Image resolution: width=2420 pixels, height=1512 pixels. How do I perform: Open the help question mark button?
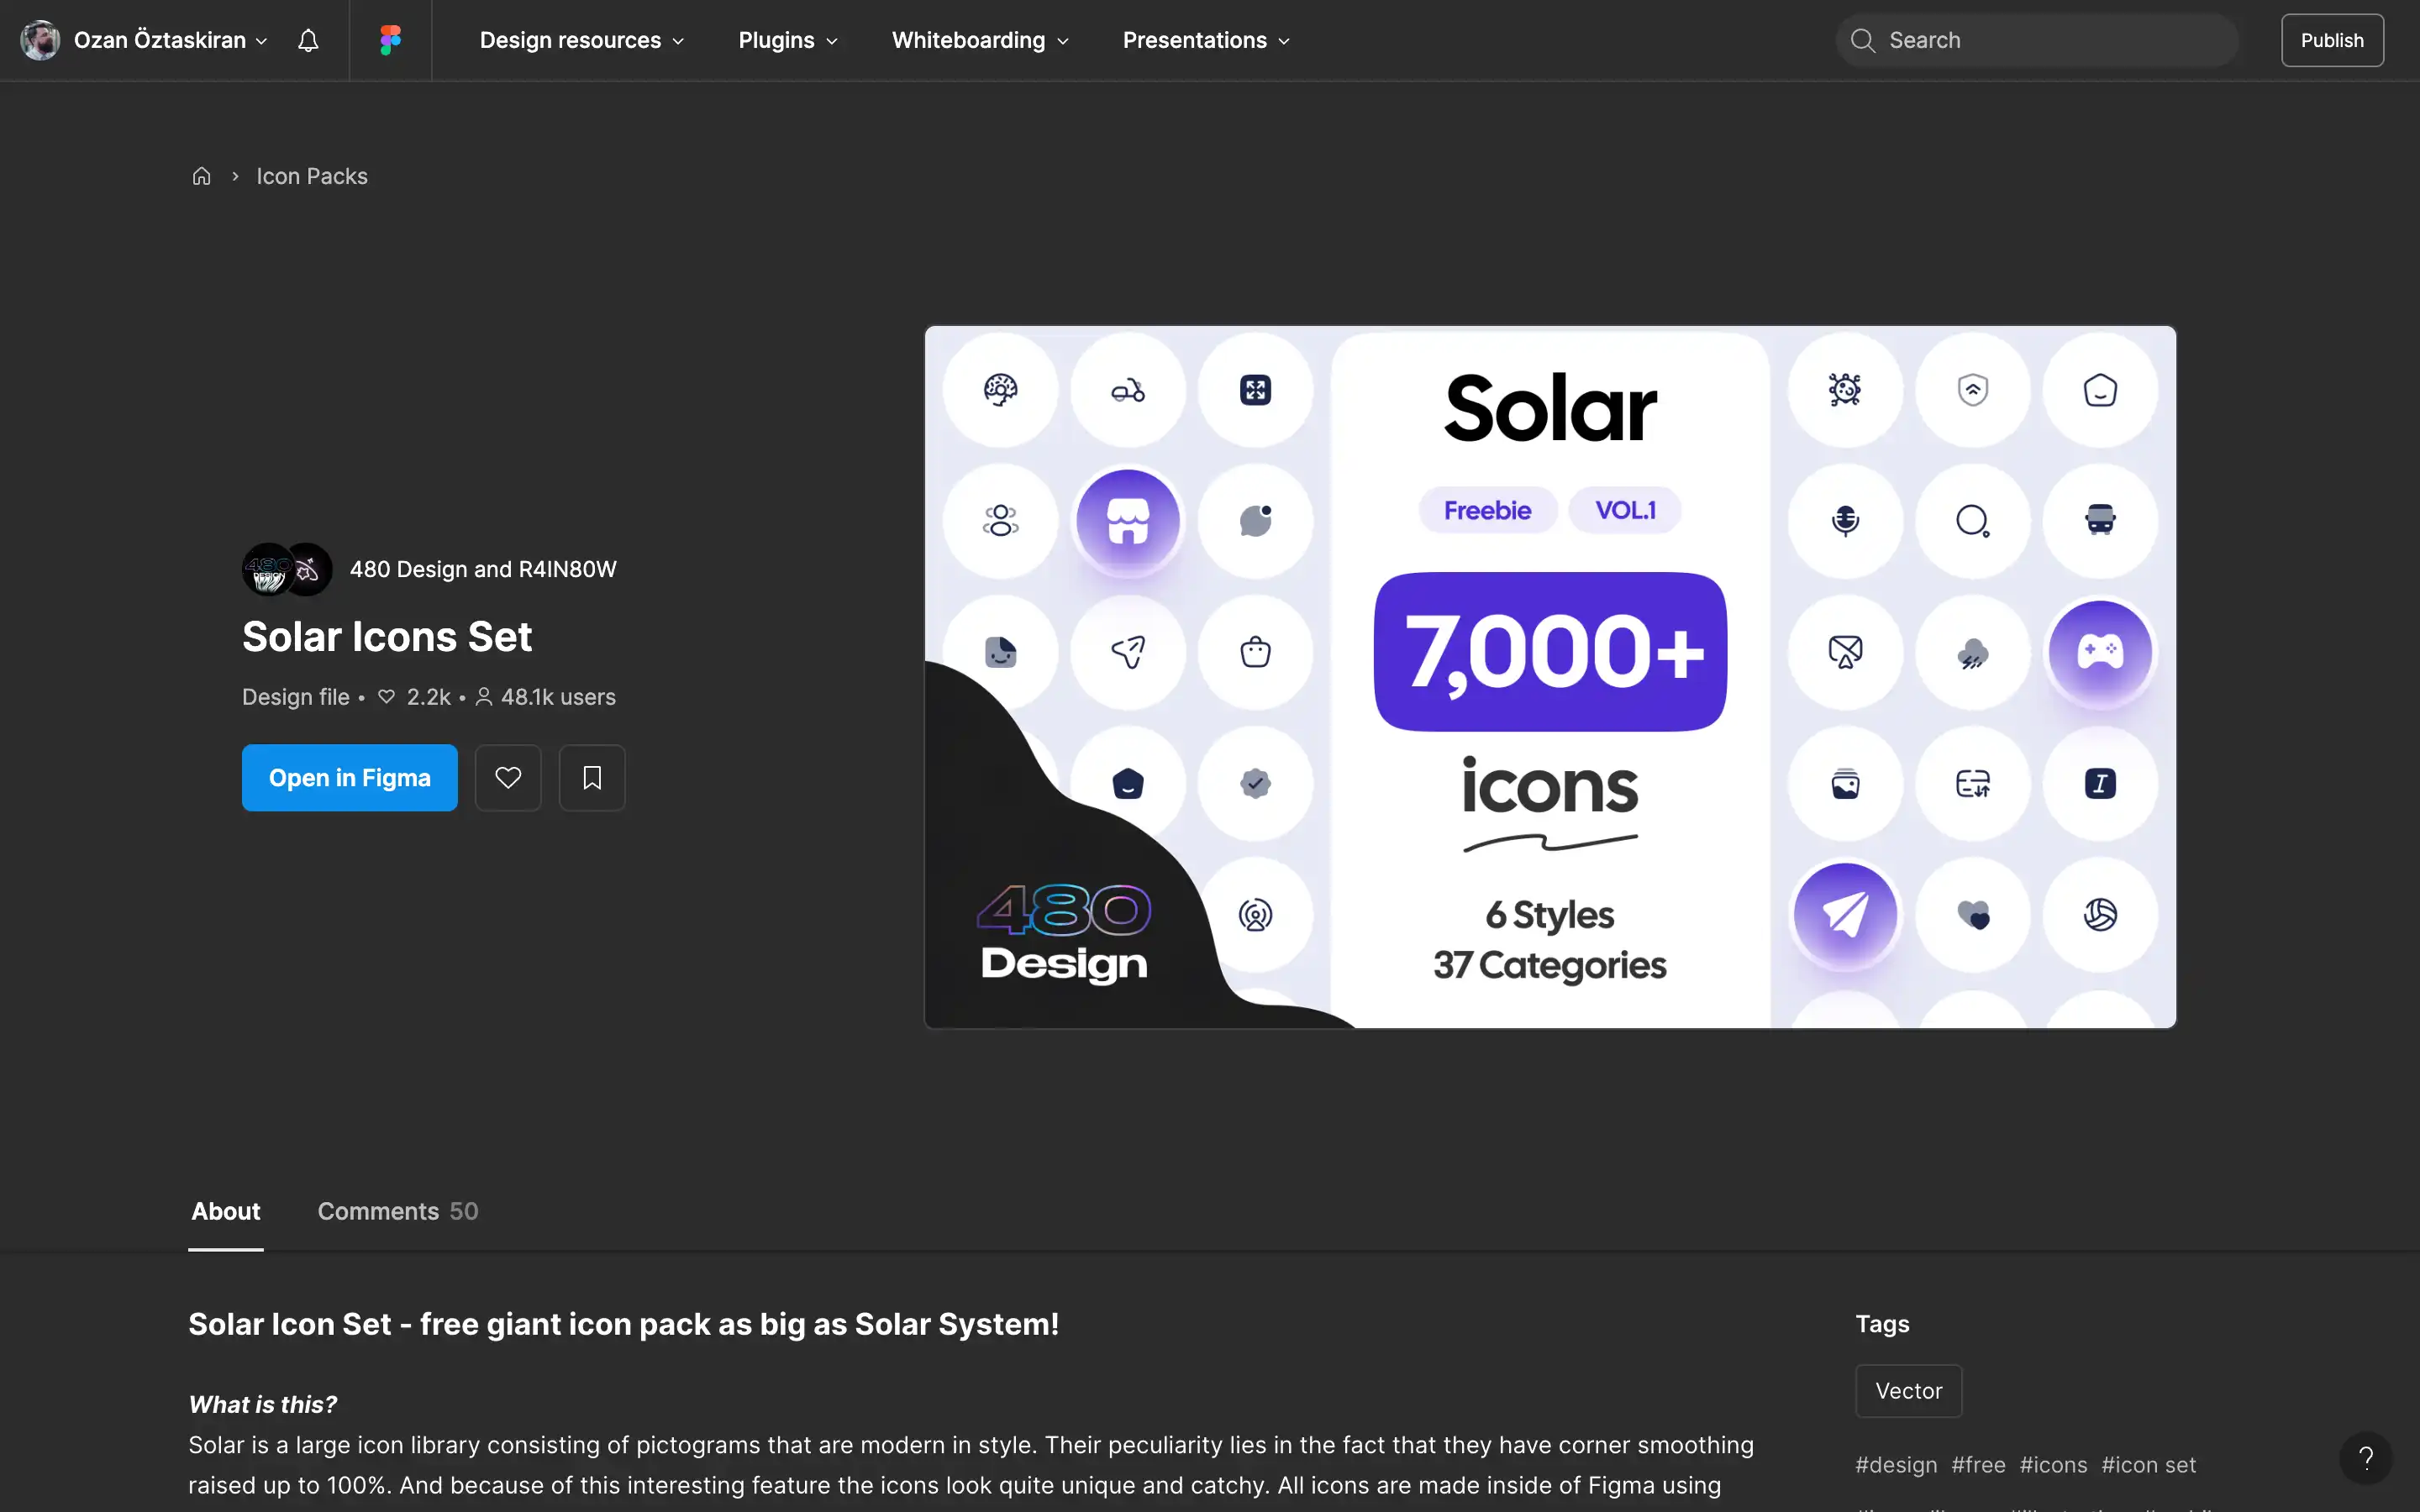click(x=2365, y=1458)
